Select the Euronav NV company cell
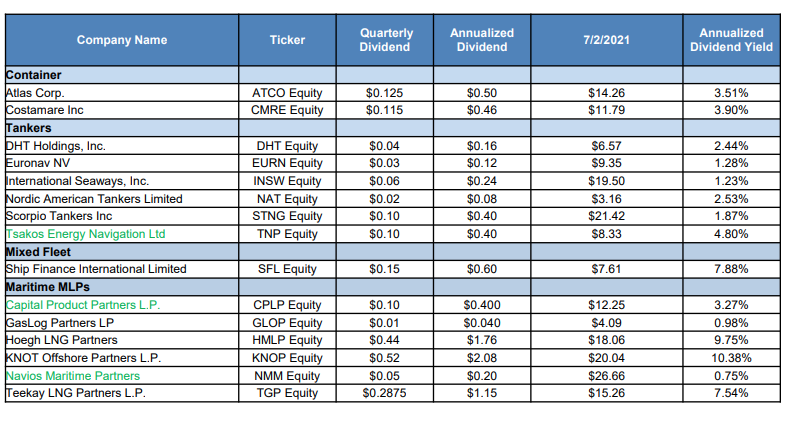The width and height of the screenshot is (798, 427). coord(37,163)
